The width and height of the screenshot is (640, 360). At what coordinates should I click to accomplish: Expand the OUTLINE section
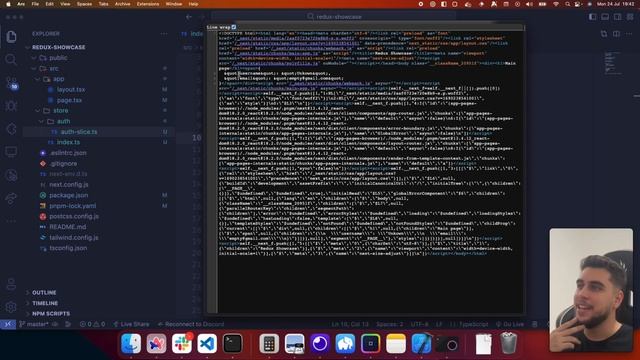44,293
